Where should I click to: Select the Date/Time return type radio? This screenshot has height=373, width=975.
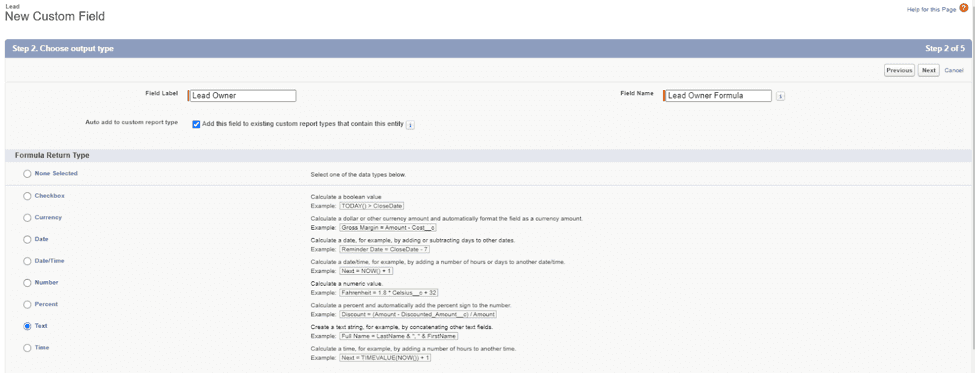[27, 261]
